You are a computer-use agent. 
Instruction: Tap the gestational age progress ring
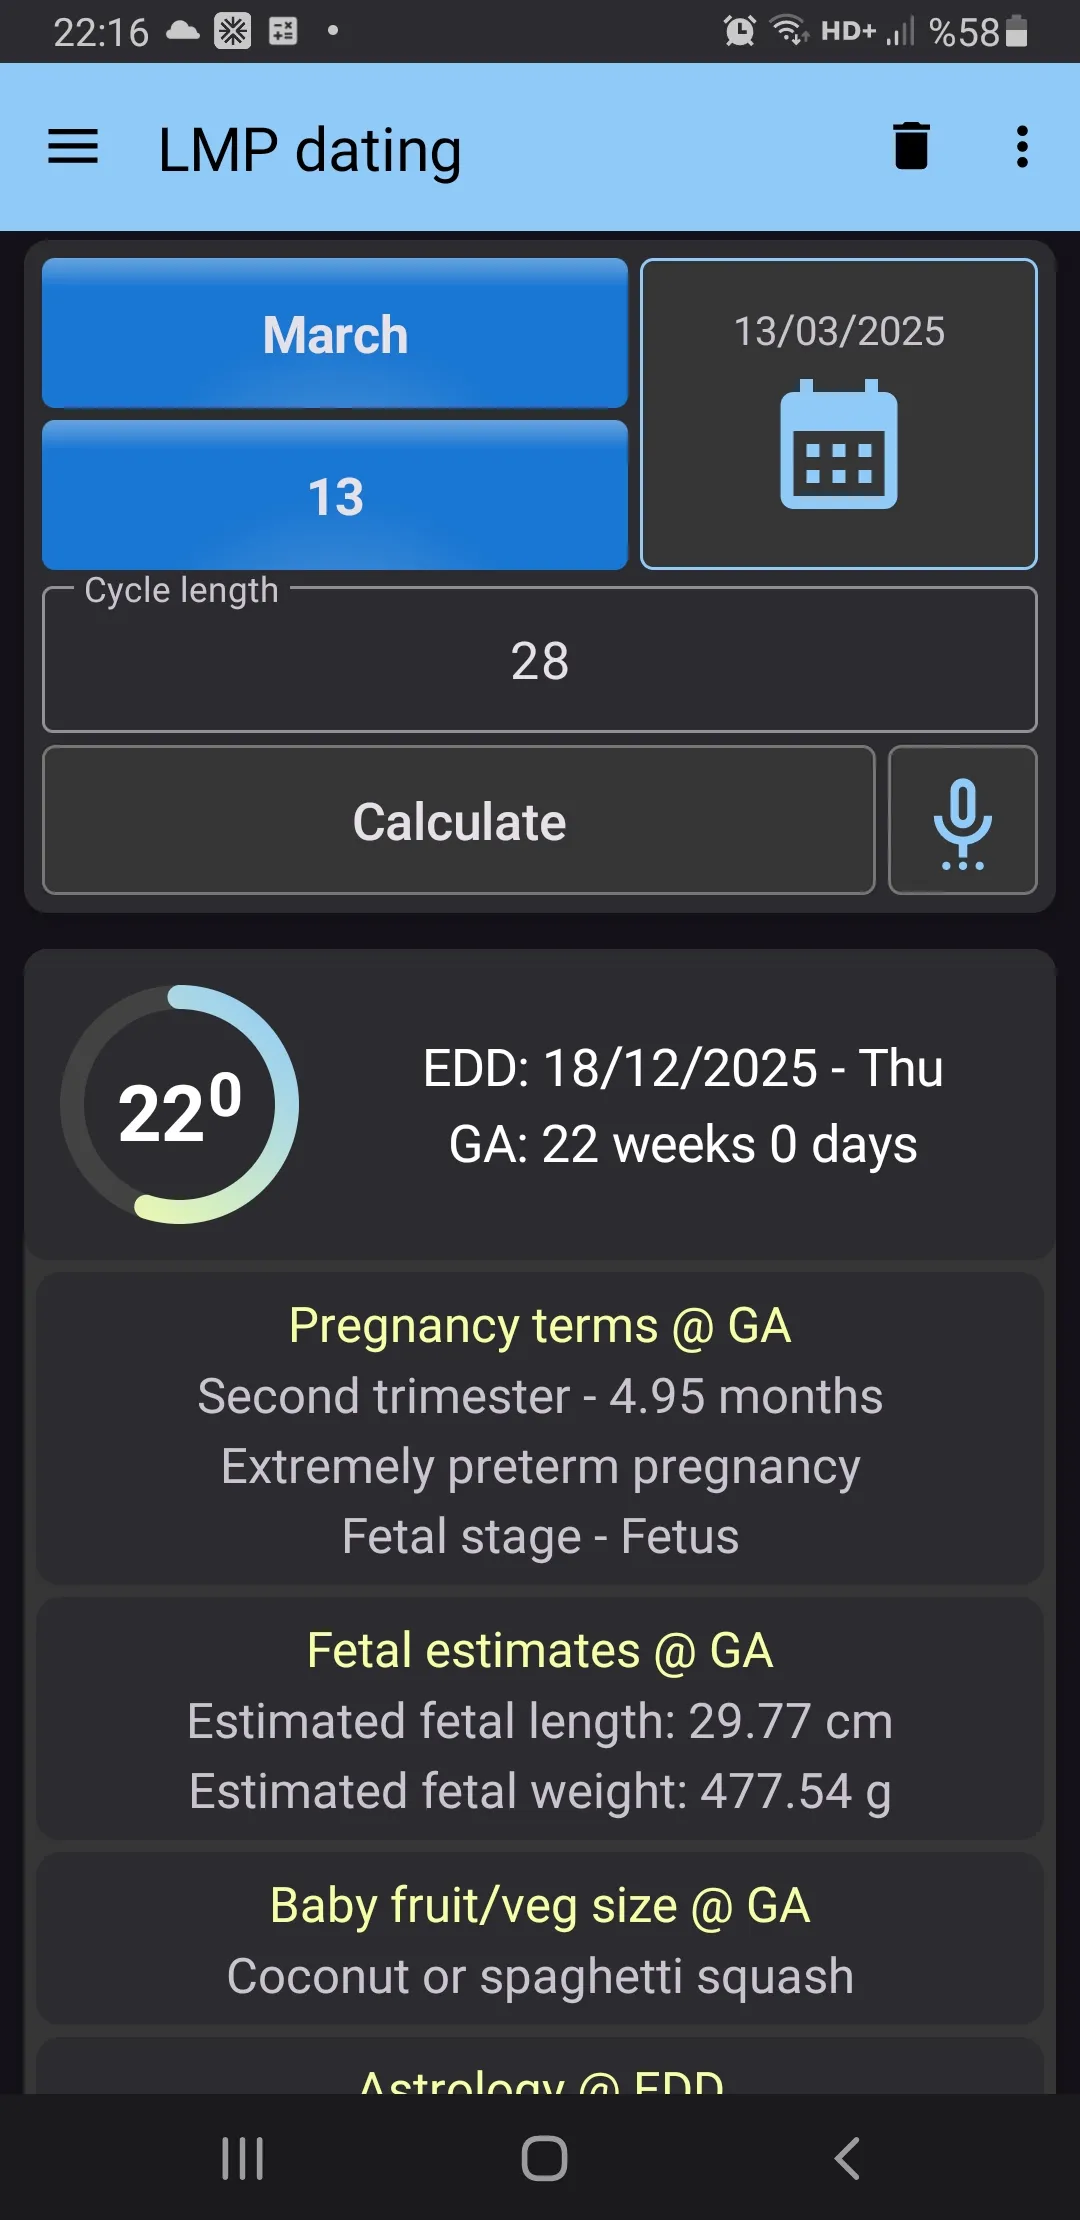[x=180, y=1105]
